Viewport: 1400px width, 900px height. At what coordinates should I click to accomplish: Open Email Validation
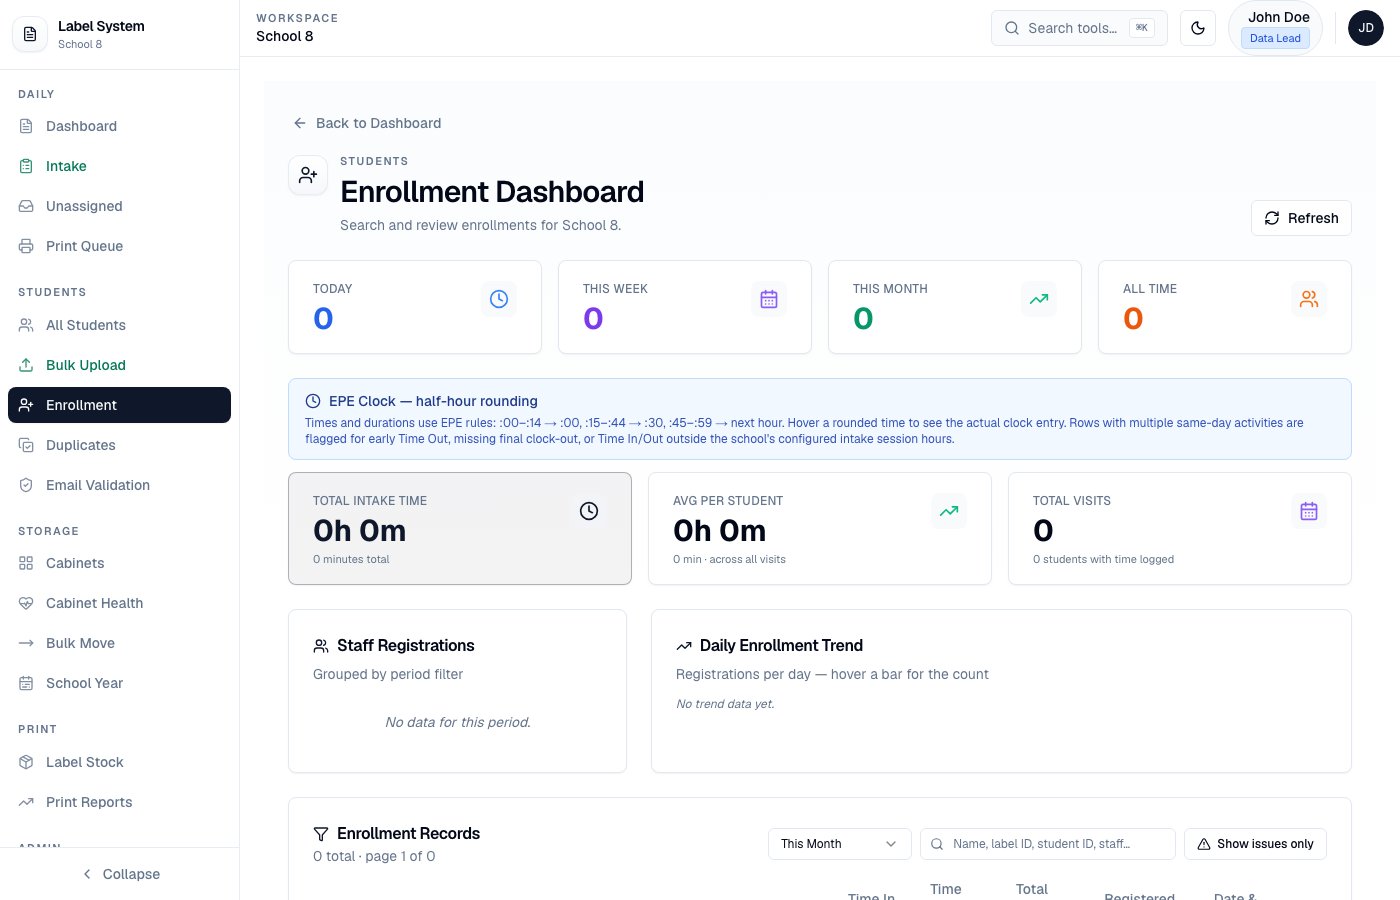119,485
